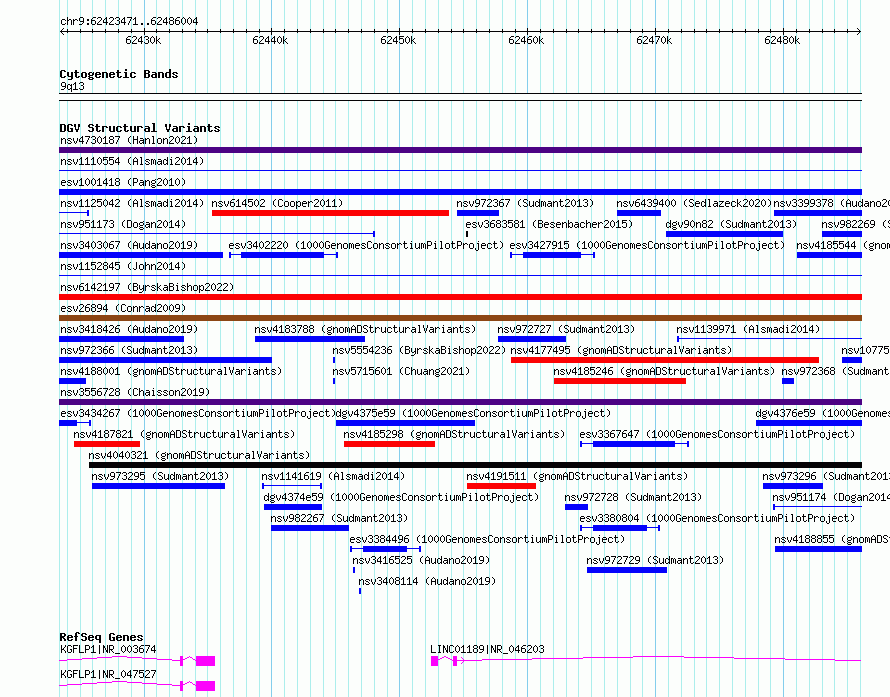Select the red nsv4191511 variant bar
This screenshot has height=697, width=890.
pos(501,486)
